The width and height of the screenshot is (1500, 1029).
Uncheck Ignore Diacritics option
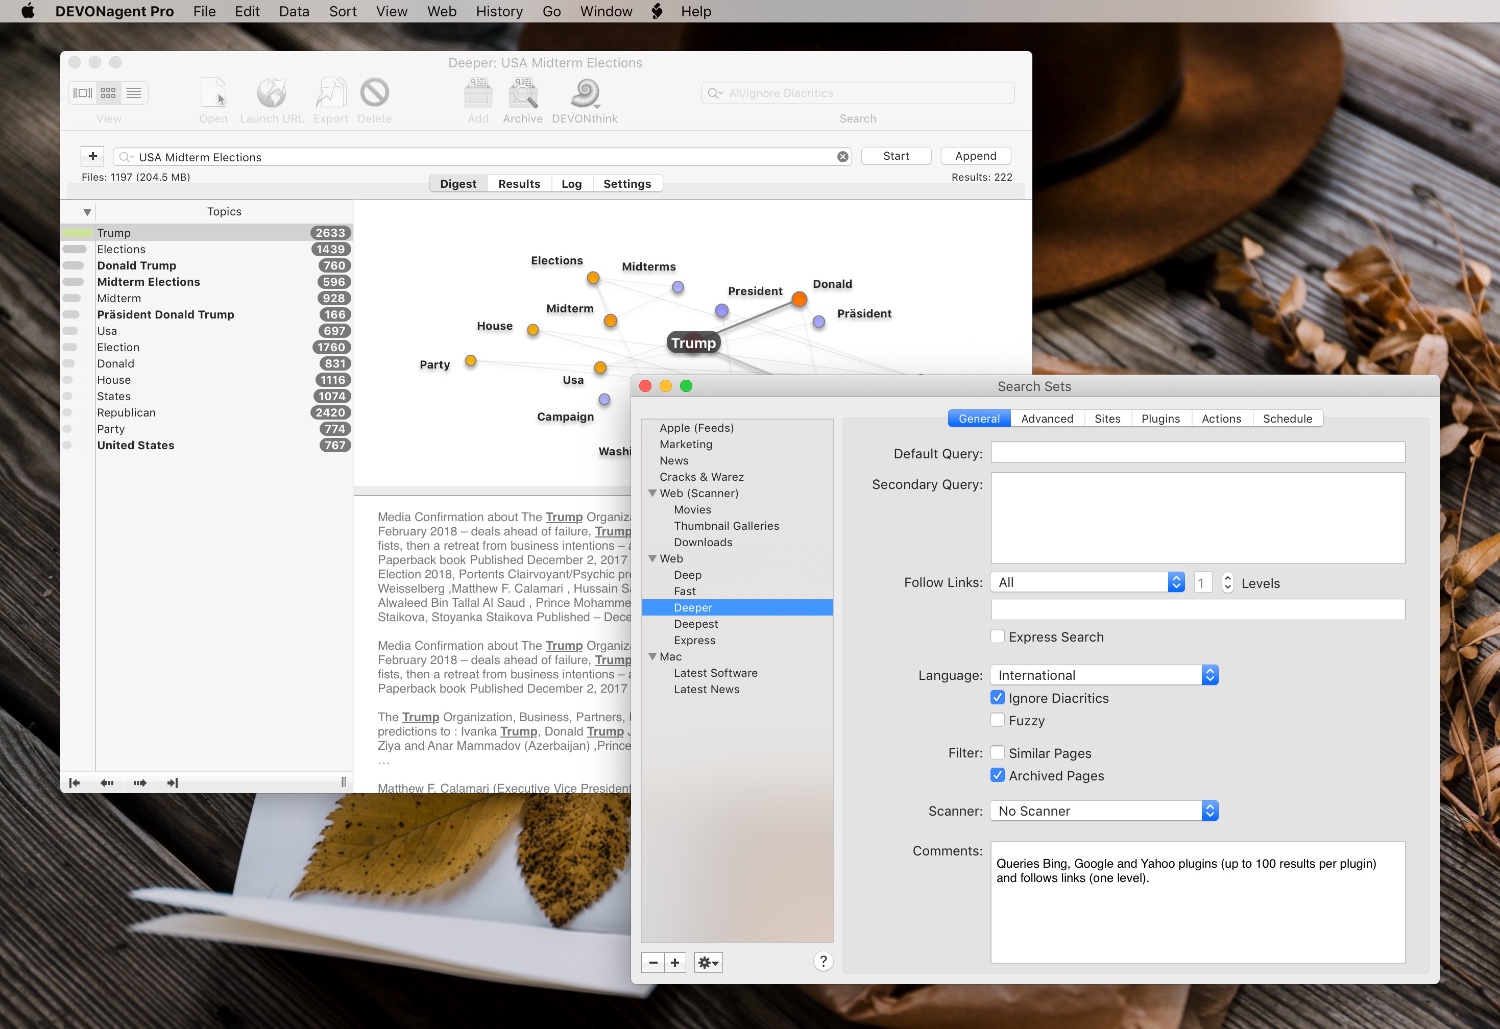pos(998,698)
